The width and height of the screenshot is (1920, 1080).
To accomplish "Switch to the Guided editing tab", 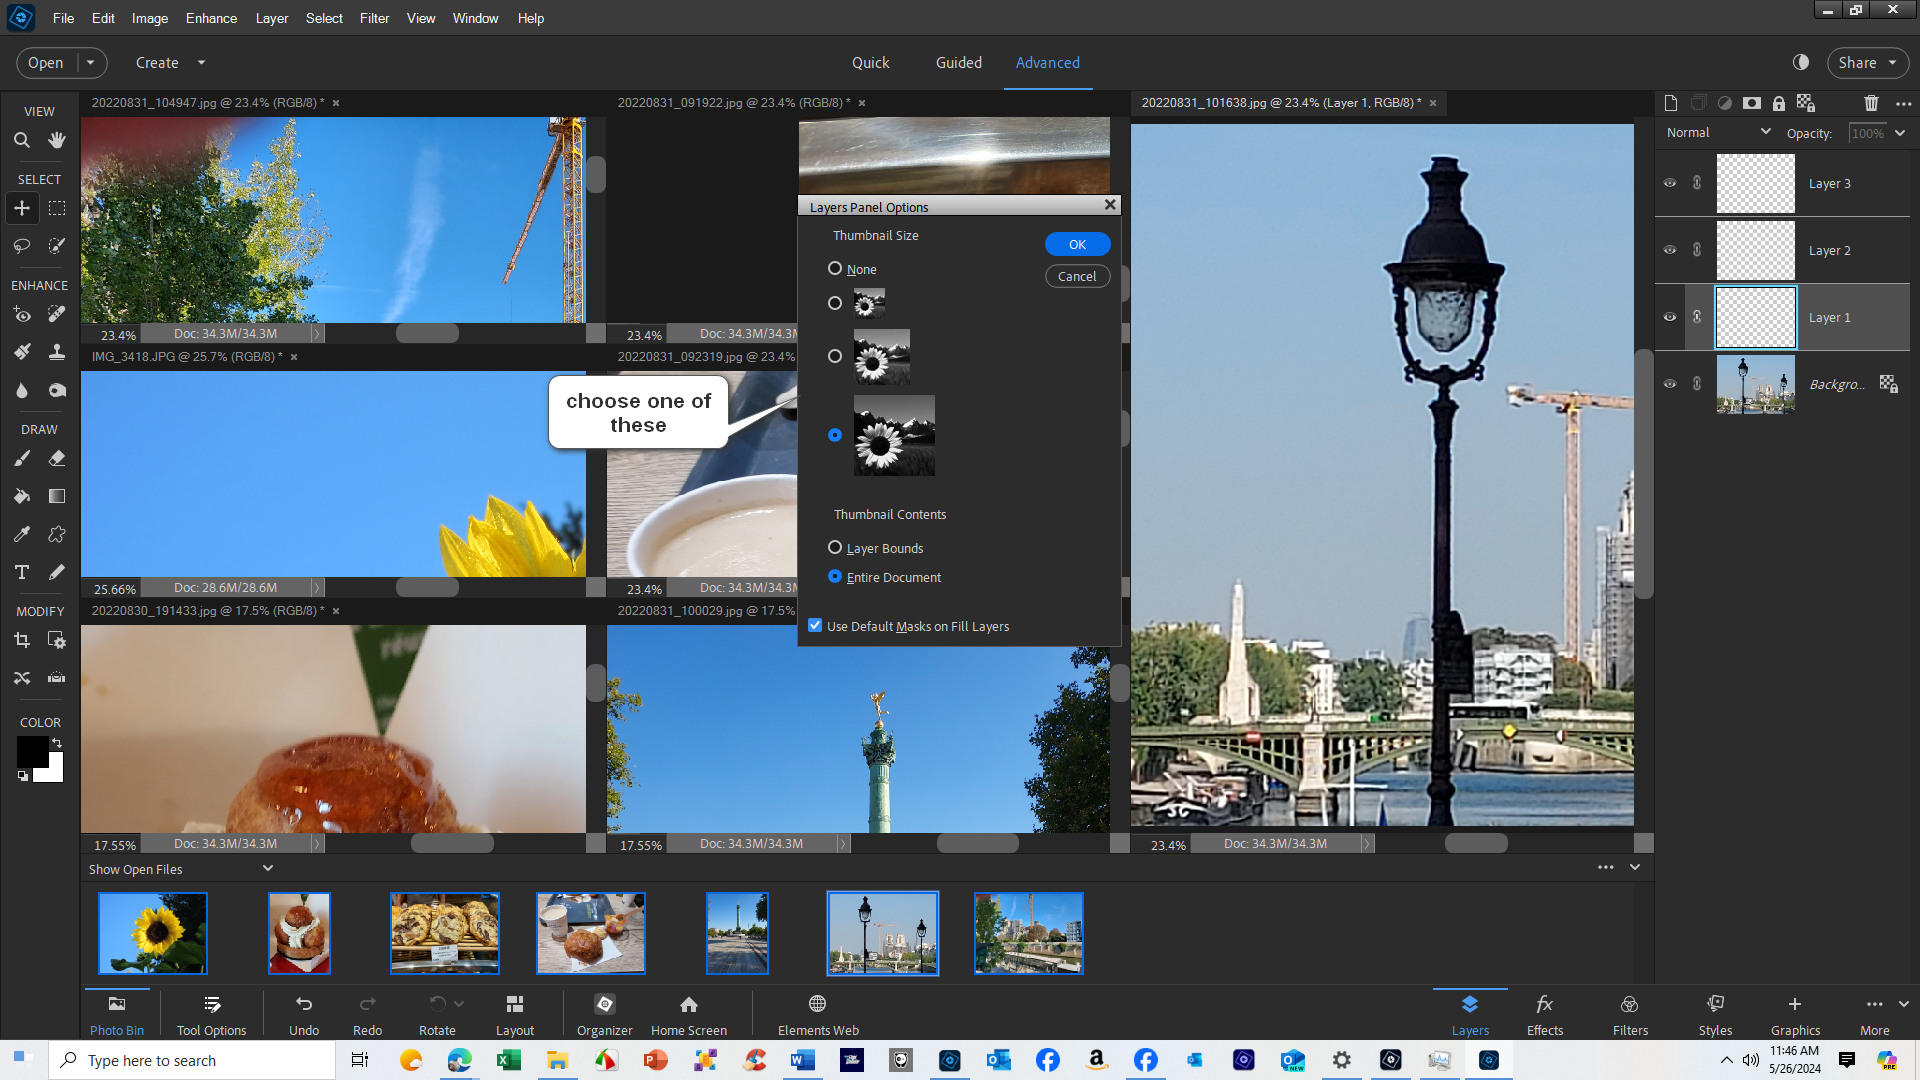I will tap(958, 62).
